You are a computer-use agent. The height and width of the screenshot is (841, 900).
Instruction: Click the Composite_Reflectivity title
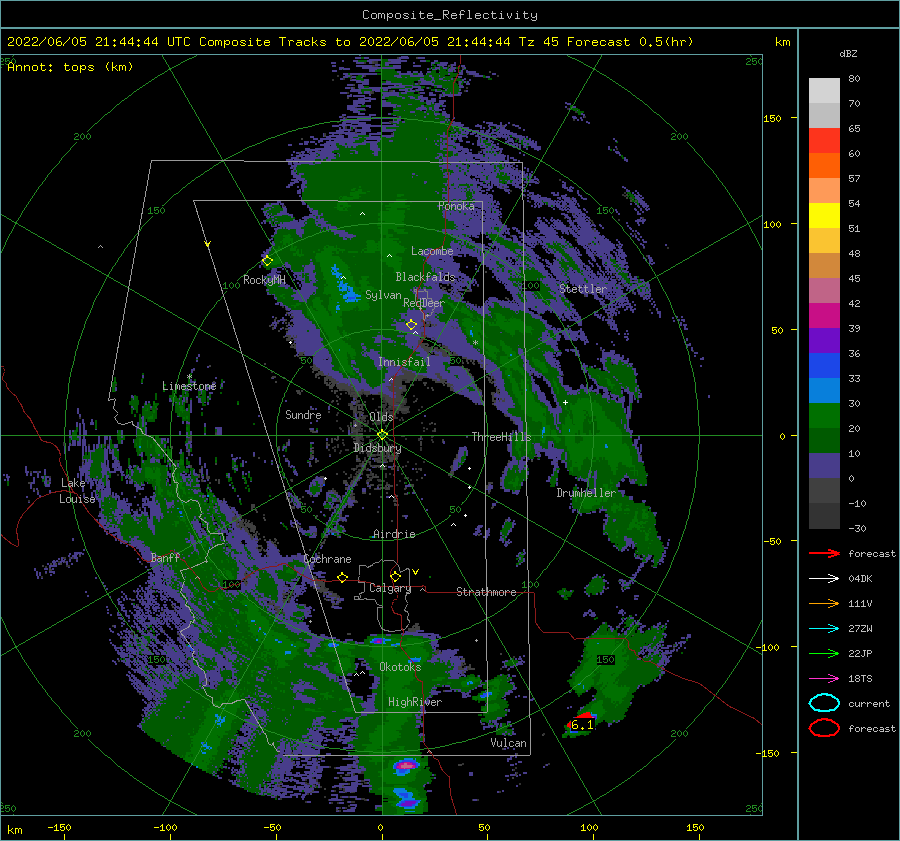coord(449,15)
